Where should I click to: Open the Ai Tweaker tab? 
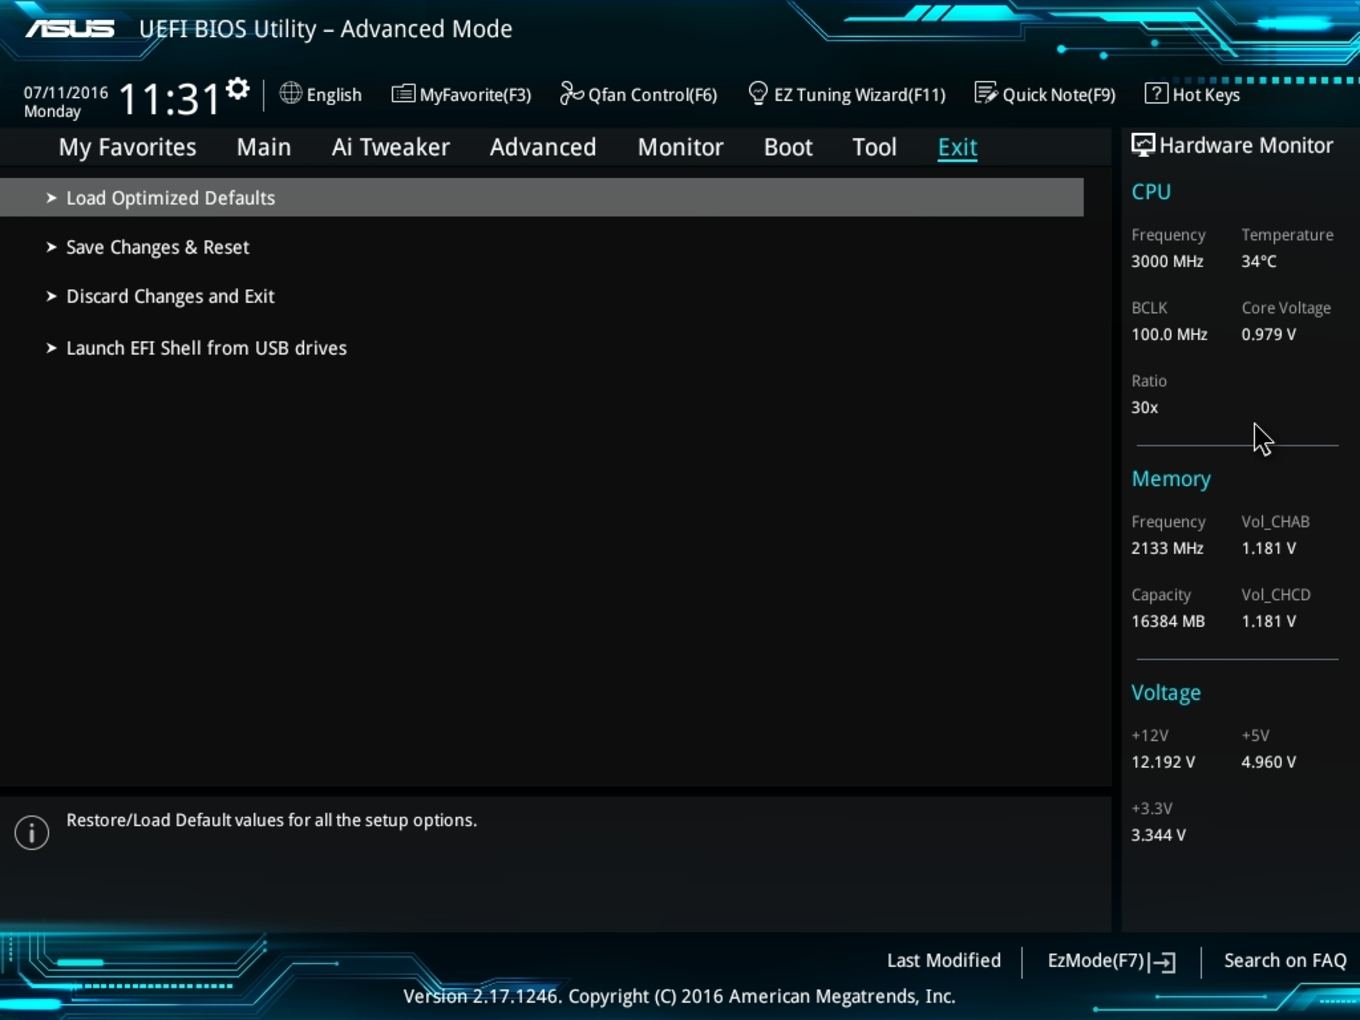coord(391,147)
